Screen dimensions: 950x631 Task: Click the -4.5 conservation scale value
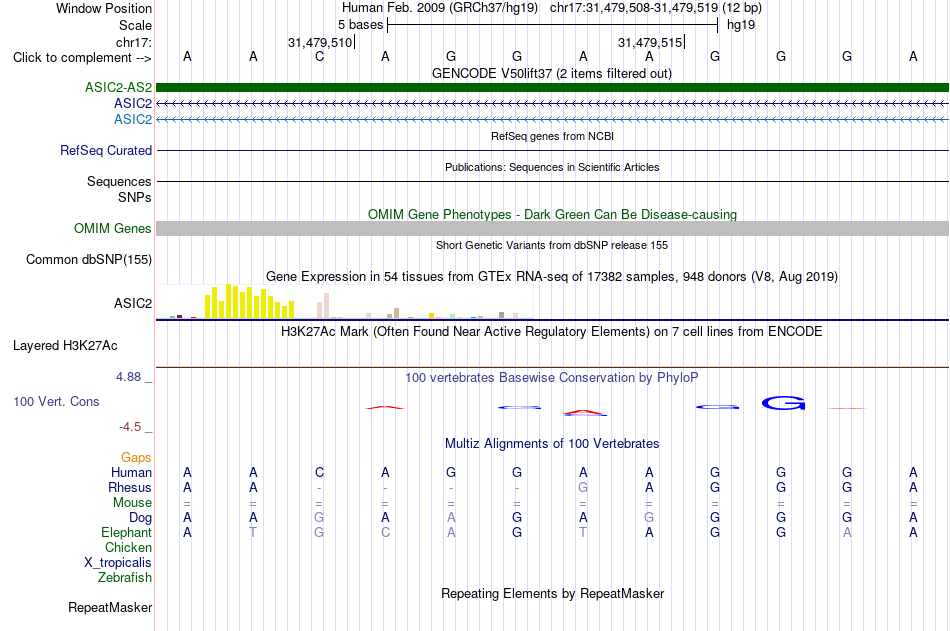tap(130, 427)
